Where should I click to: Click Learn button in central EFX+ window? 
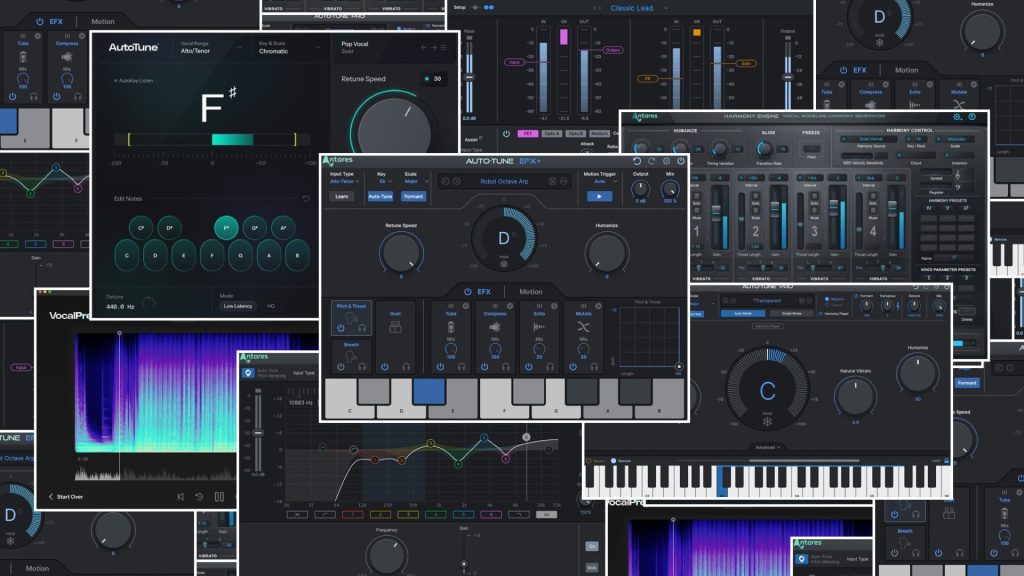pyautogui.click(x=342, y=197)
